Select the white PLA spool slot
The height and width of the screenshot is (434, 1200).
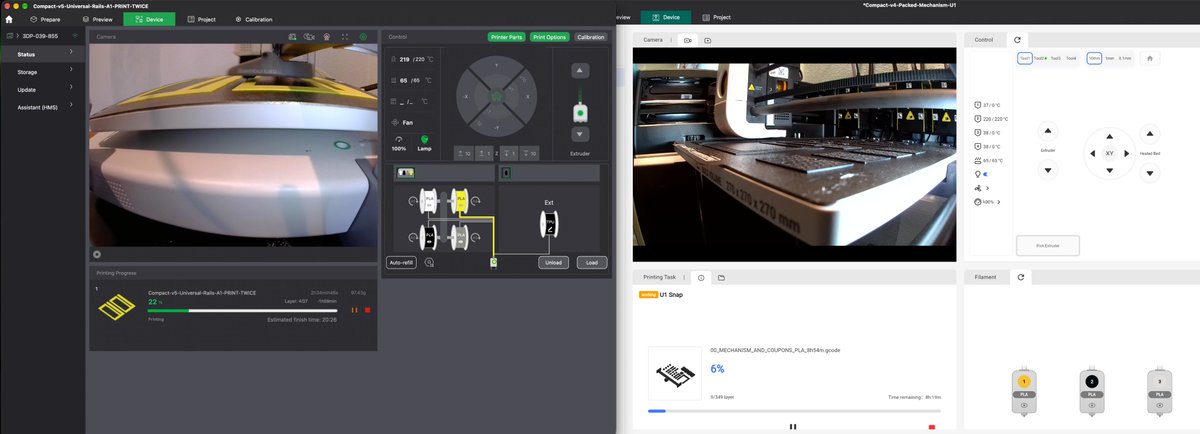(x=429, y=200)
